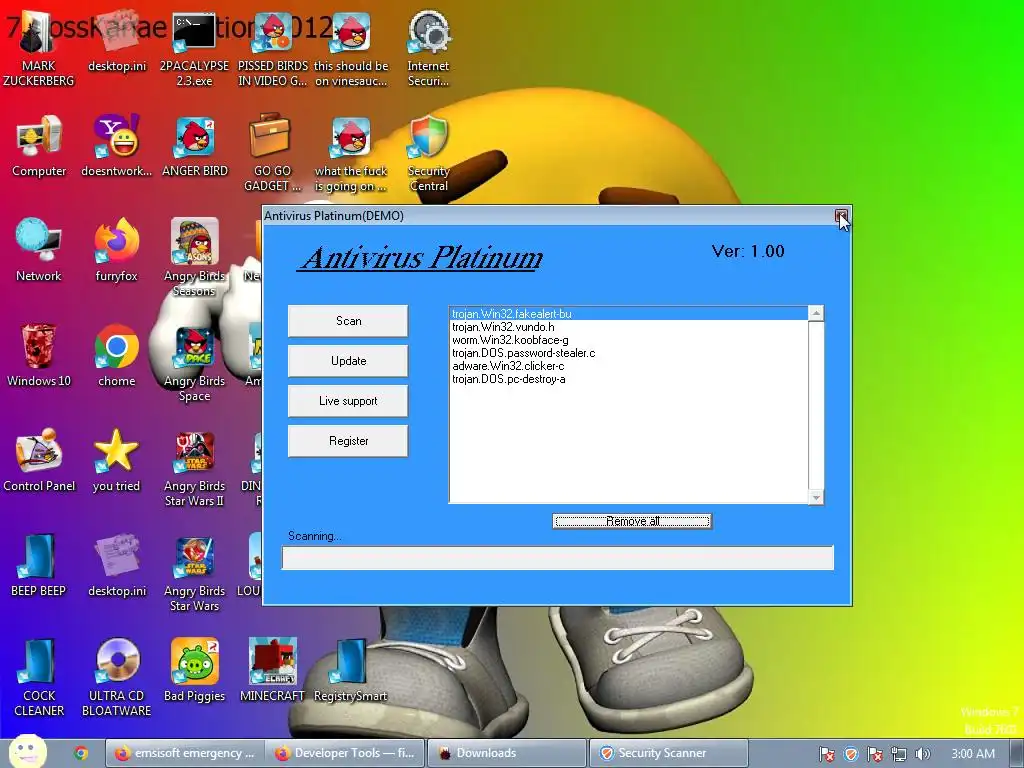This screenshot has width=1024, height=768.
Task: Switch to Downloads taskbar window
Action: point(507,753)
